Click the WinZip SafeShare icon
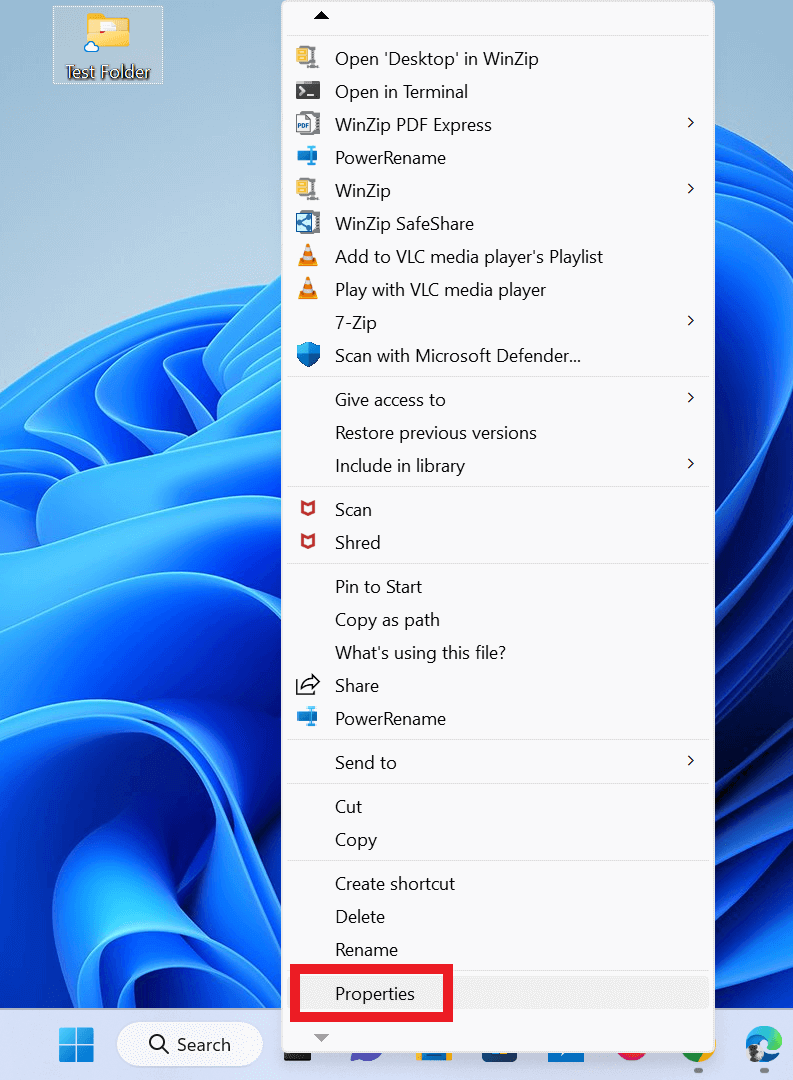This screenshot has width=793, height=1080. click(x=307, y=222)
